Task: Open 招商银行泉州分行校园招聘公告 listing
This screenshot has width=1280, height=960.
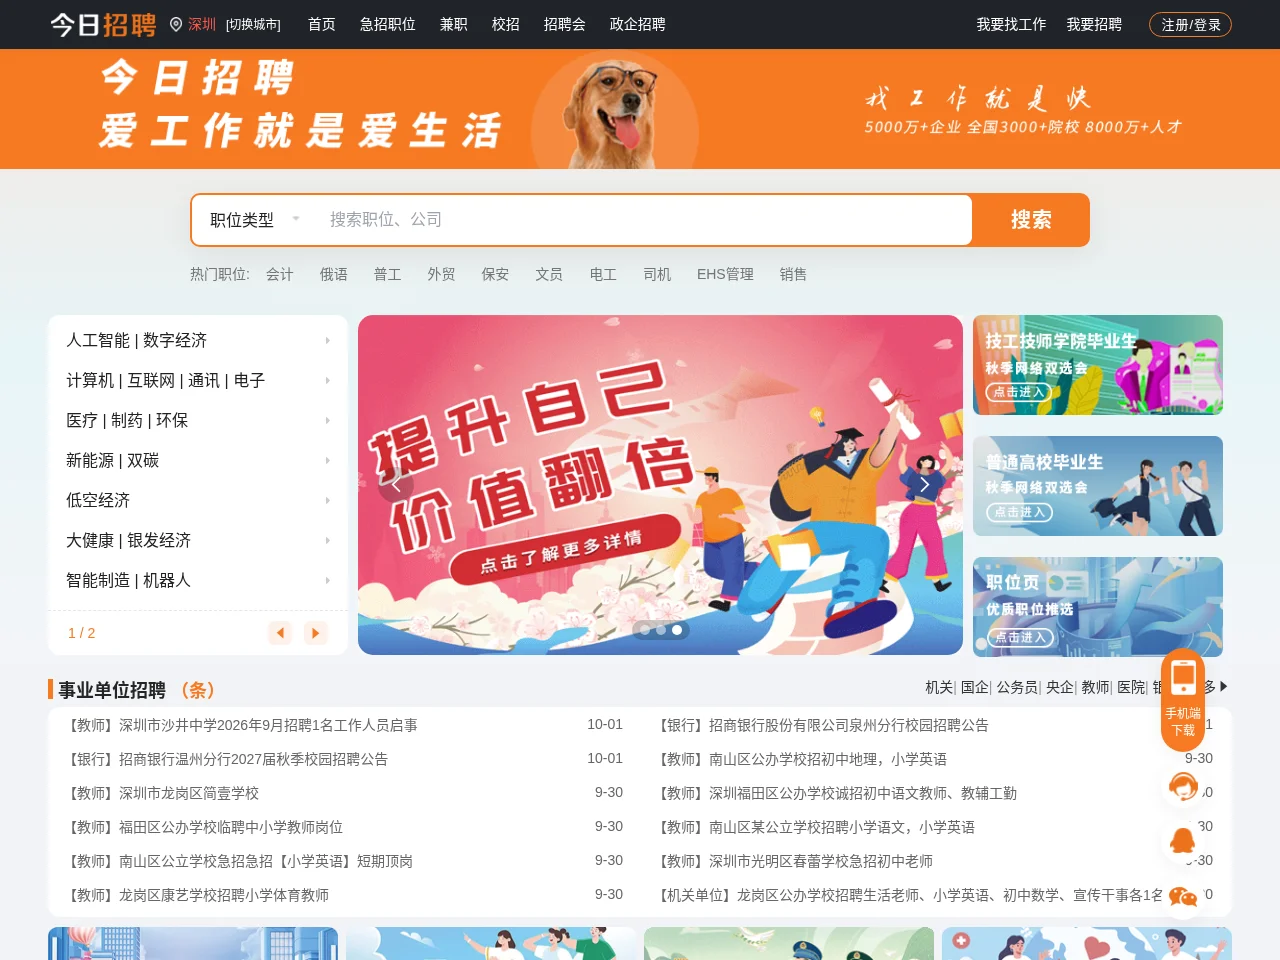Action: (x=821, y=725)
